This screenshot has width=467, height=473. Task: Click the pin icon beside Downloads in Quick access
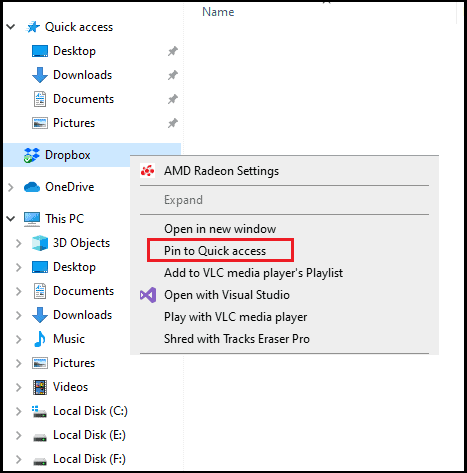172,75
